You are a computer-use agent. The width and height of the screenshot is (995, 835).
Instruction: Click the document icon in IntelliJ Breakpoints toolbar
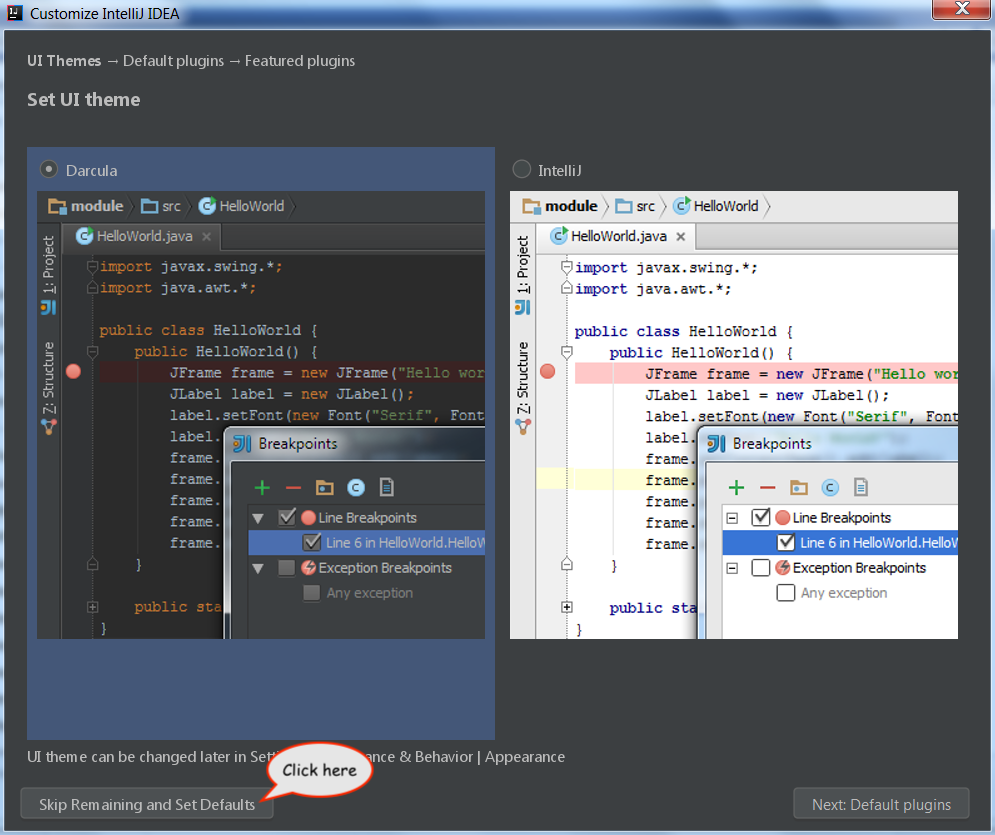(860, 487)
